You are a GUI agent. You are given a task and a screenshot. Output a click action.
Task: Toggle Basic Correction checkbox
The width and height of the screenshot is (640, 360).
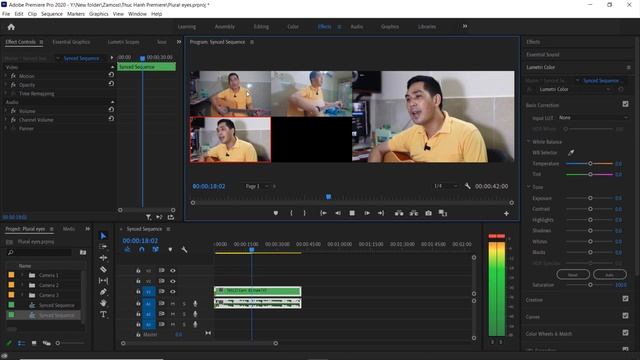pos(625,104)
